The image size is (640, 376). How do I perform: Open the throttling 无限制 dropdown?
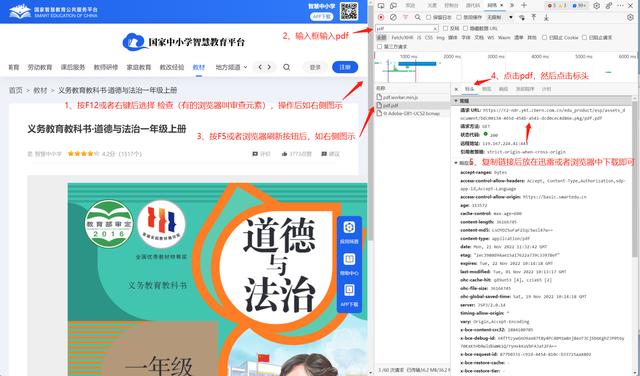(500, 18)
